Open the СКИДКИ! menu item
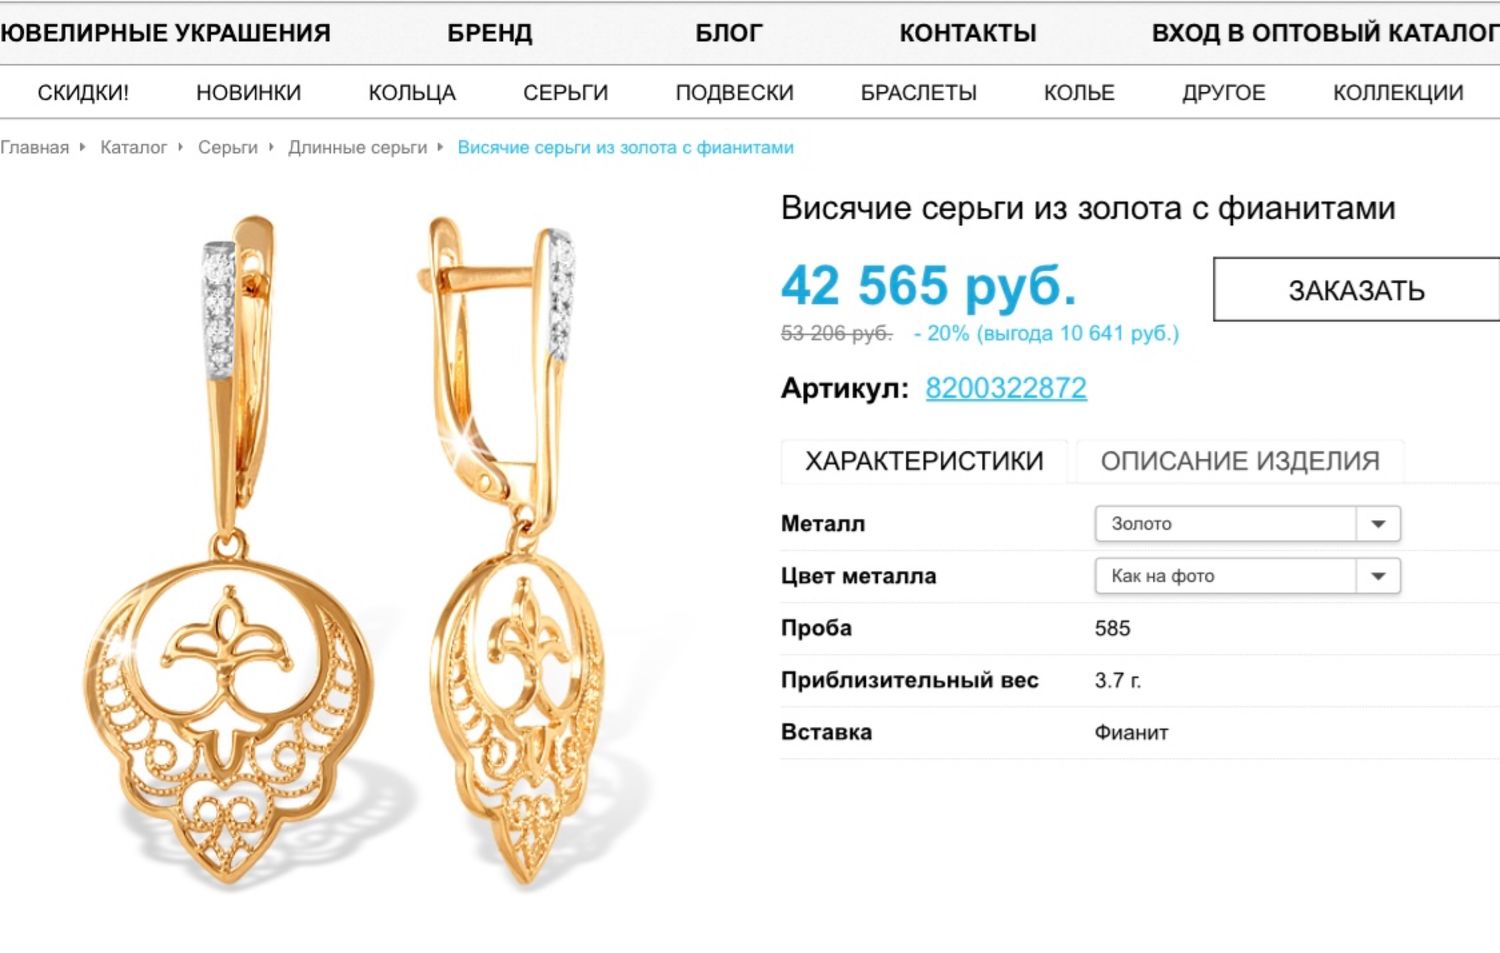 83,93
